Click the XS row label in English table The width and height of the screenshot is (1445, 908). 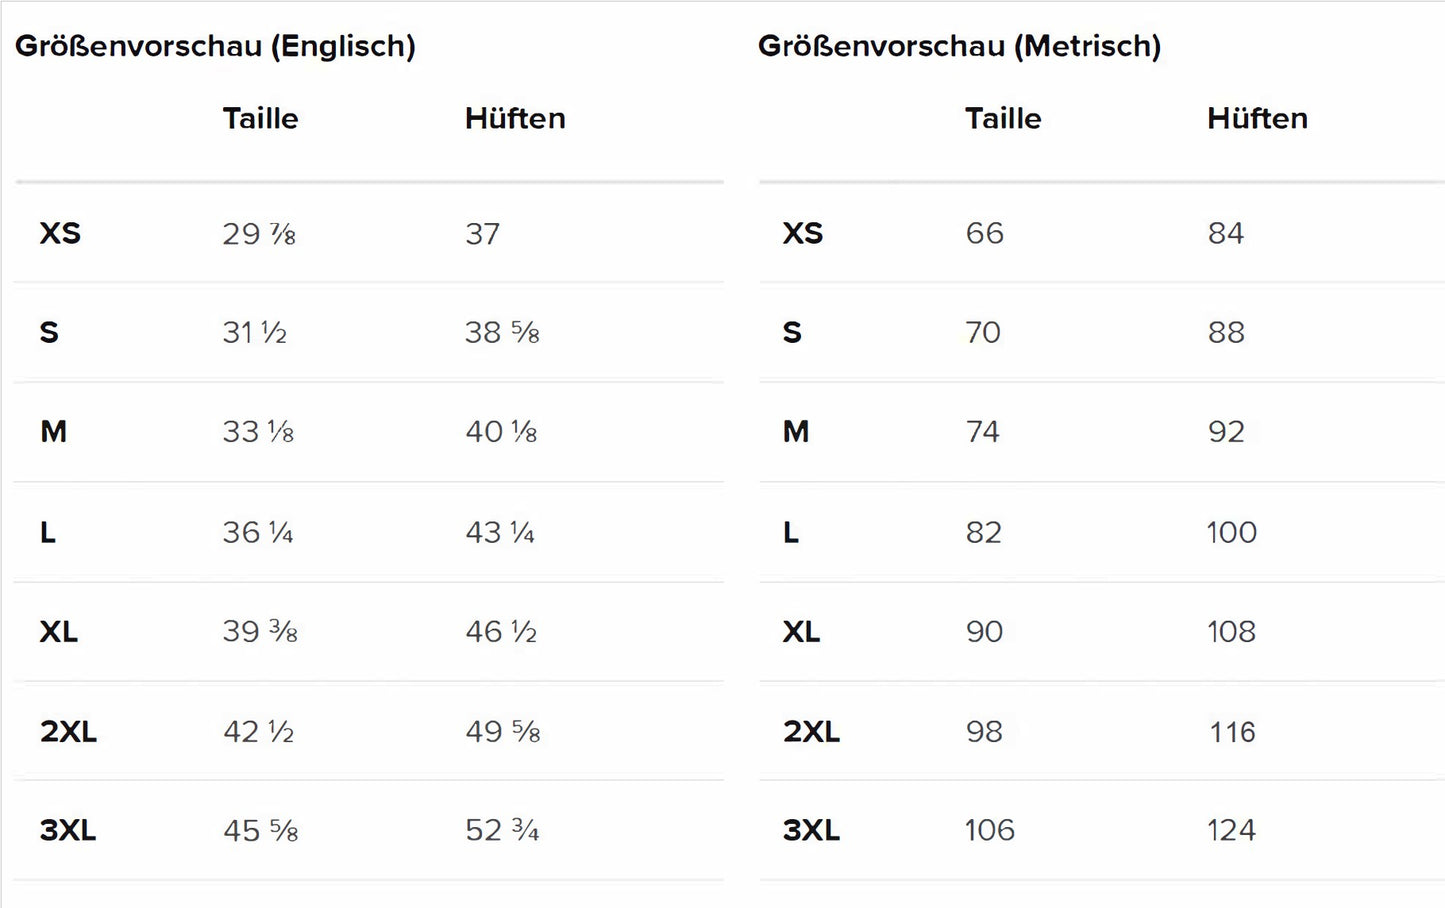[60, 233]
